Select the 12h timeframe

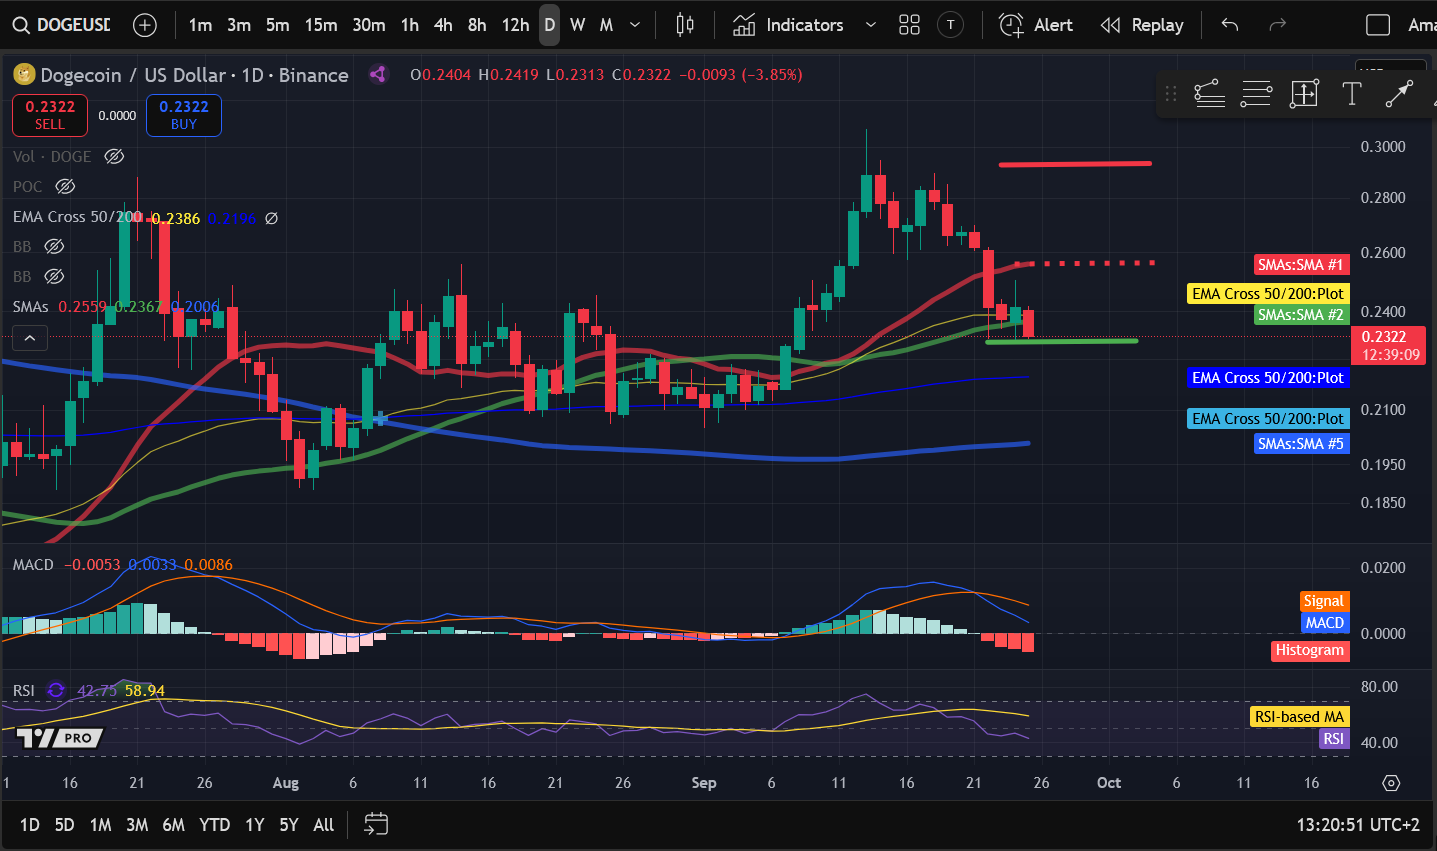click(x=515, y=25)
